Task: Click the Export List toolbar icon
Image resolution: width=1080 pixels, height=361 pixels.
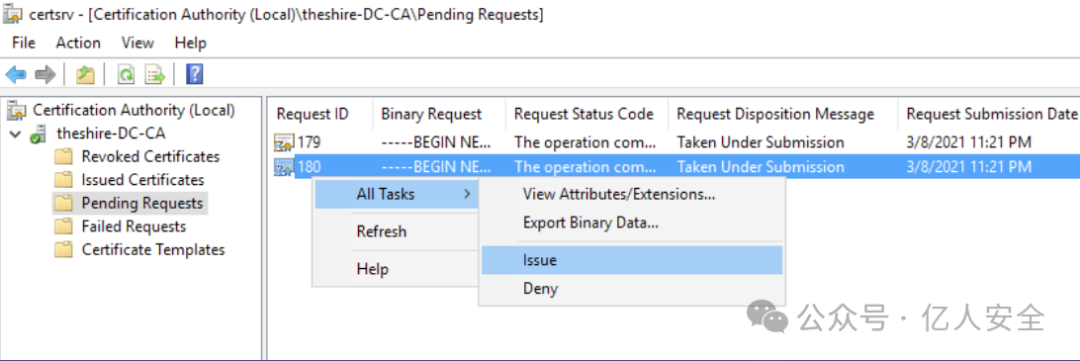Action: [x=155, y=74]
